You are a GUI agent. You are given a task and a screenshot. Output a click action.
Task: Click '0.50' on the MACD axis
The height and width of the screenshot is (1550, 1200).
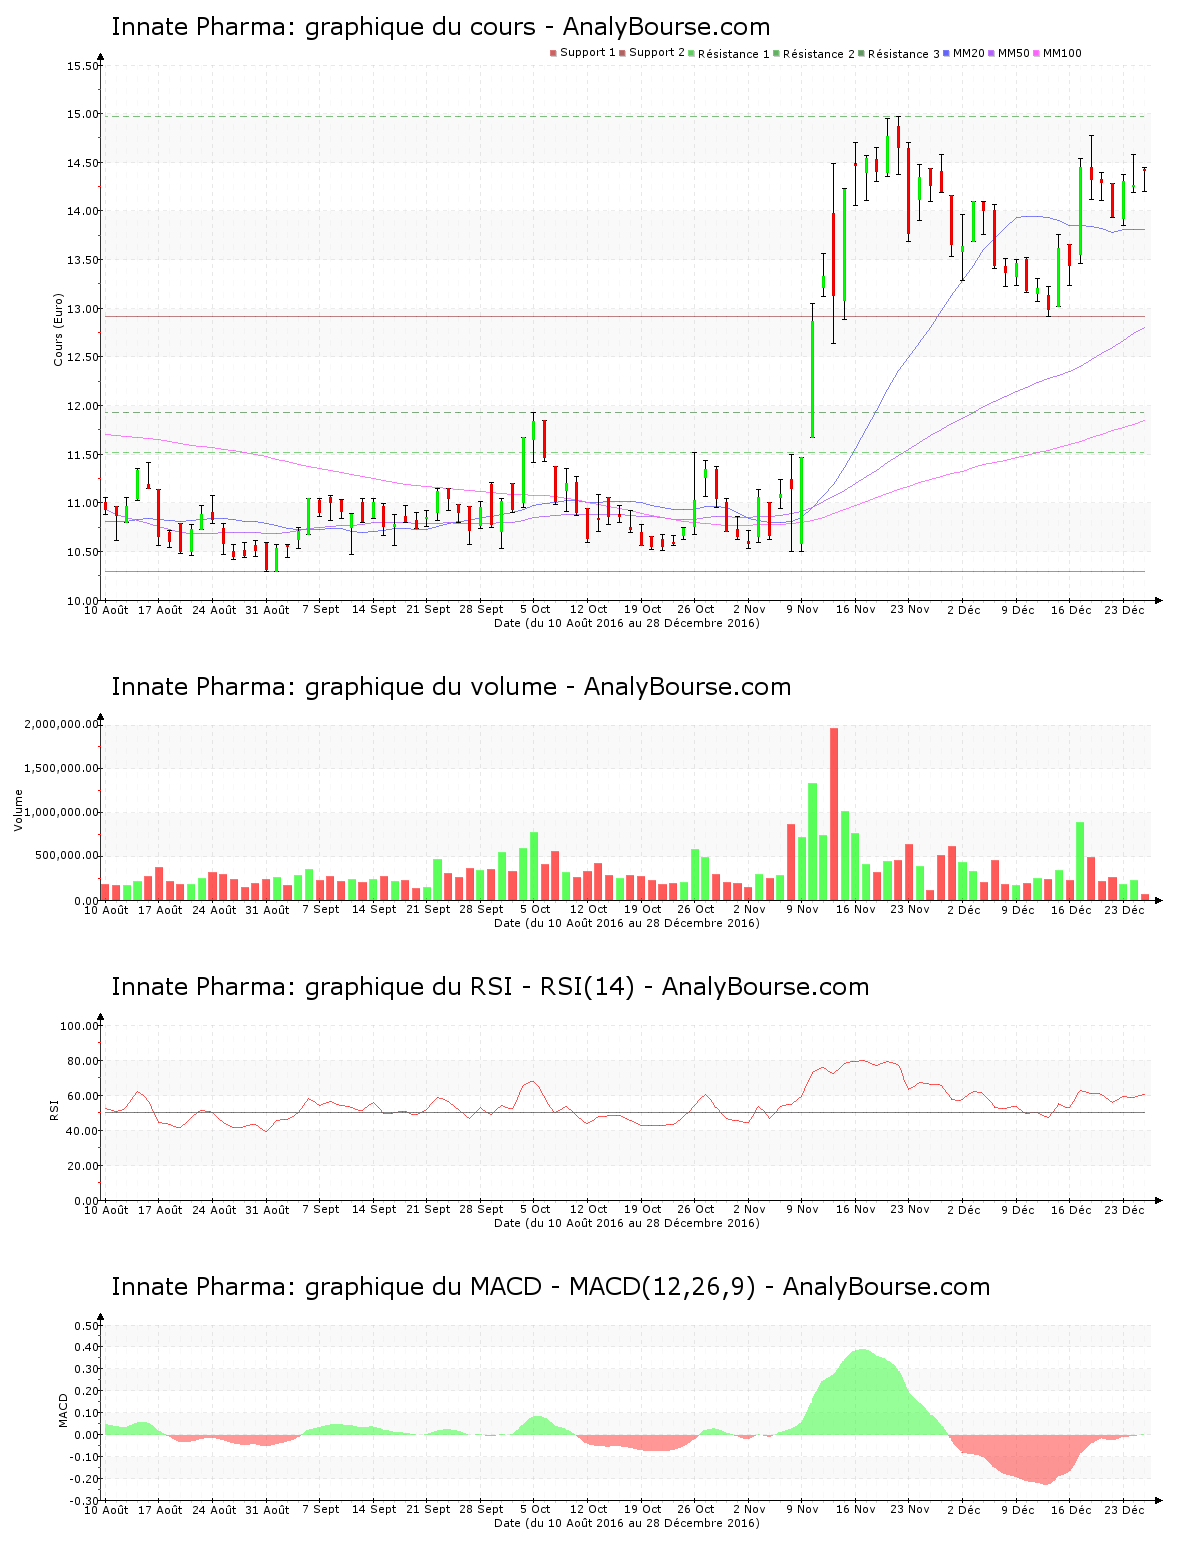[87, 1326]
